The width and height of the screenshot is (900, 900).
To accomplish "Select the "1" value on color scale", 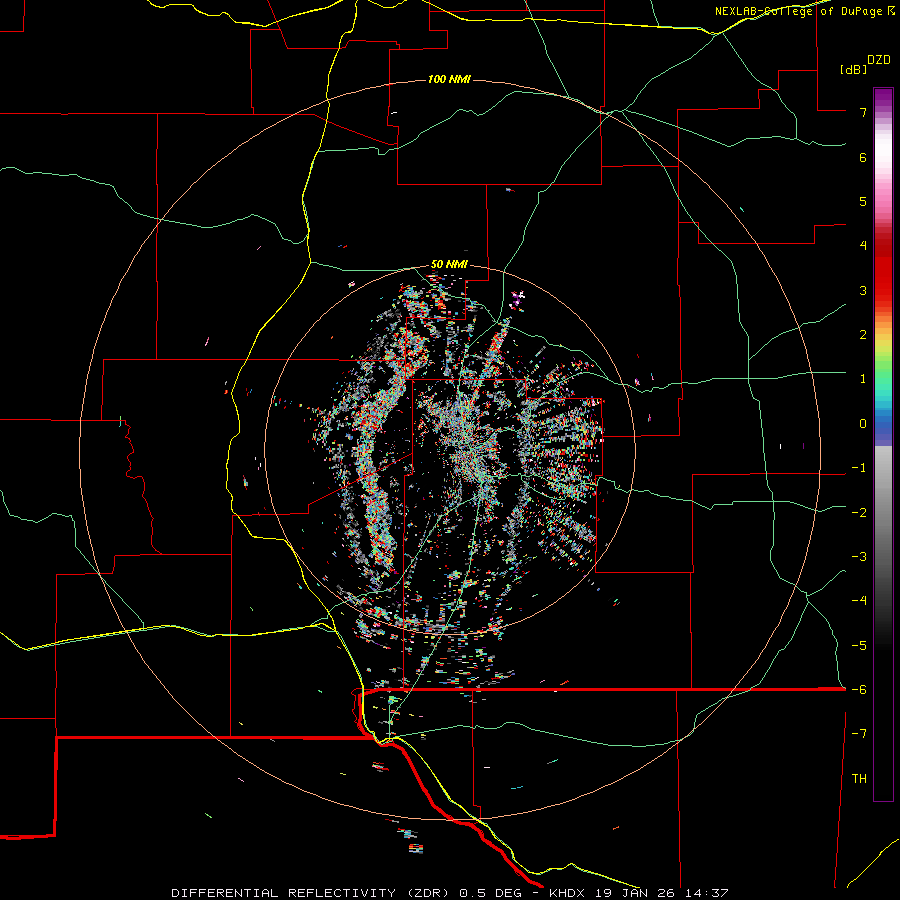I will [x=863, y=379].
